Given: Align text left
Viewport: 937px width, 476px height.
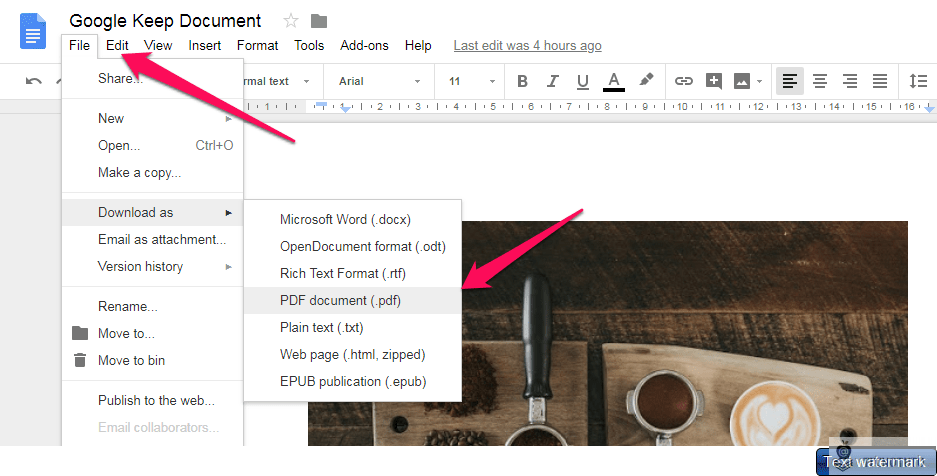Looking at the screenshot, I should pos(790,81).
